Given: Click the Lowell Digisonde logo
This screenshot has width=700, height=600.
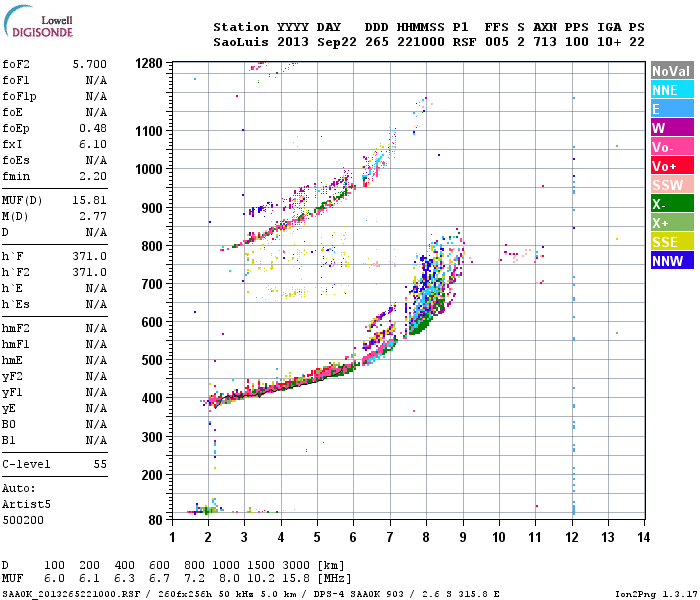Looking at the screenshot, I should click(x=38, y=22).
